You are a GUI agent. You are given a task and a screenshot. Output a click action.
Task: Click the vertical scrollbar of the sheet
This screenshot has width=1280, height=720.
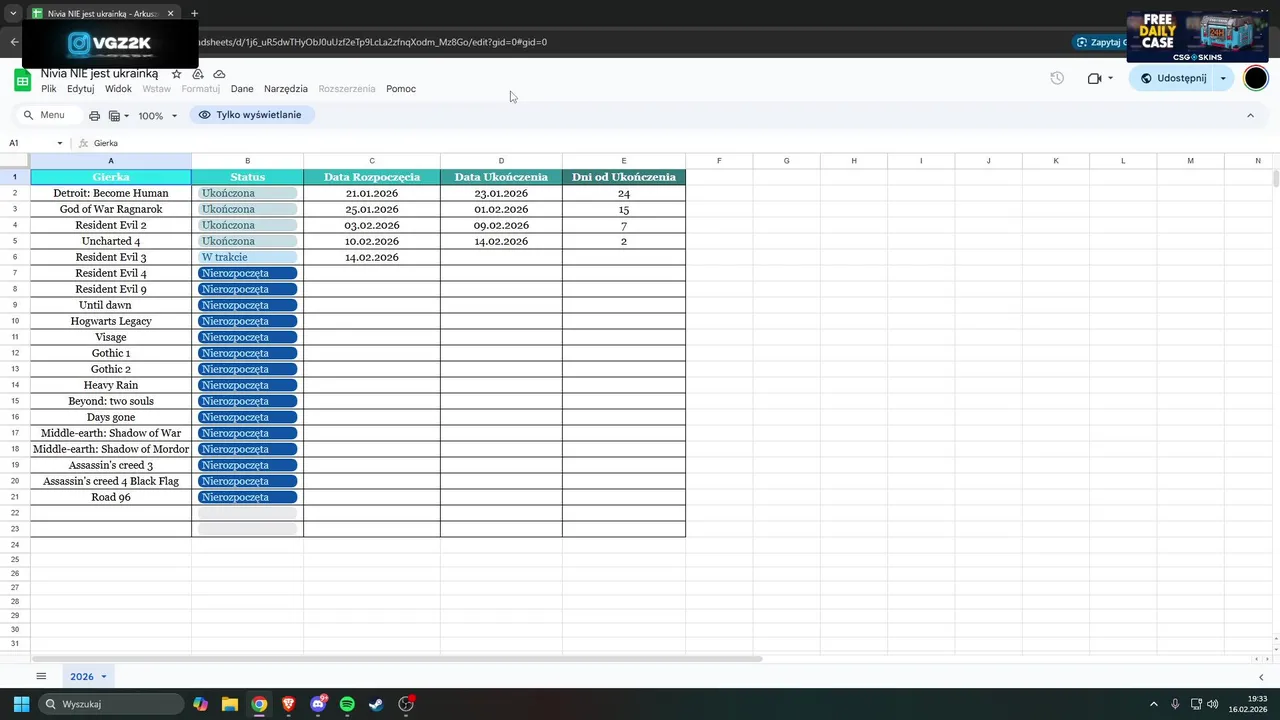1276,178
